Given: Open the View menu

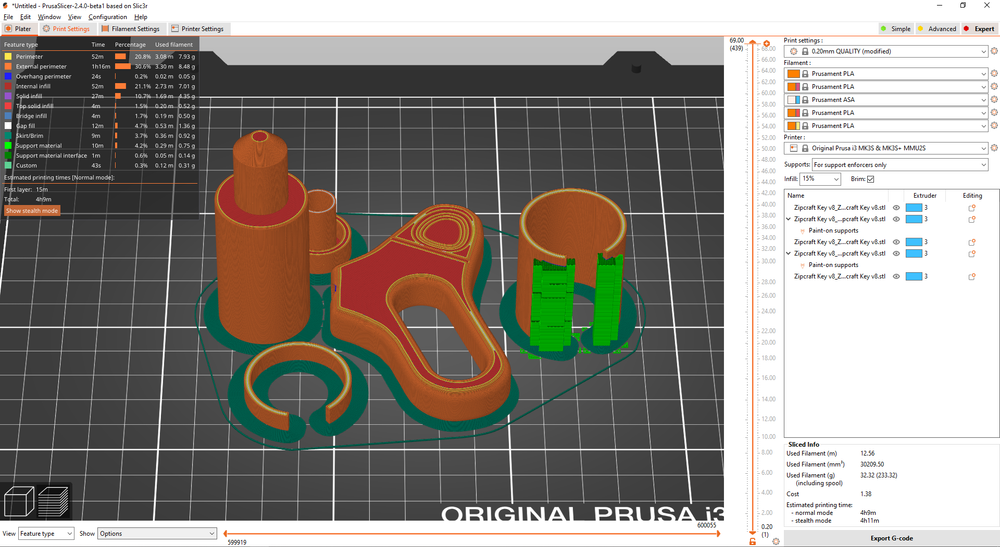Looking at the screenshot, I should point(75,17).
